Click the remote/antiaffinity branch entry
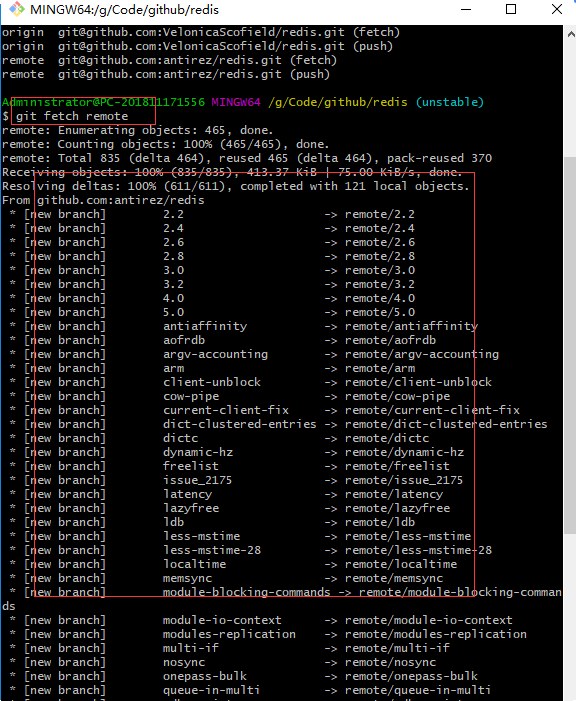 [x=411, y=326]
